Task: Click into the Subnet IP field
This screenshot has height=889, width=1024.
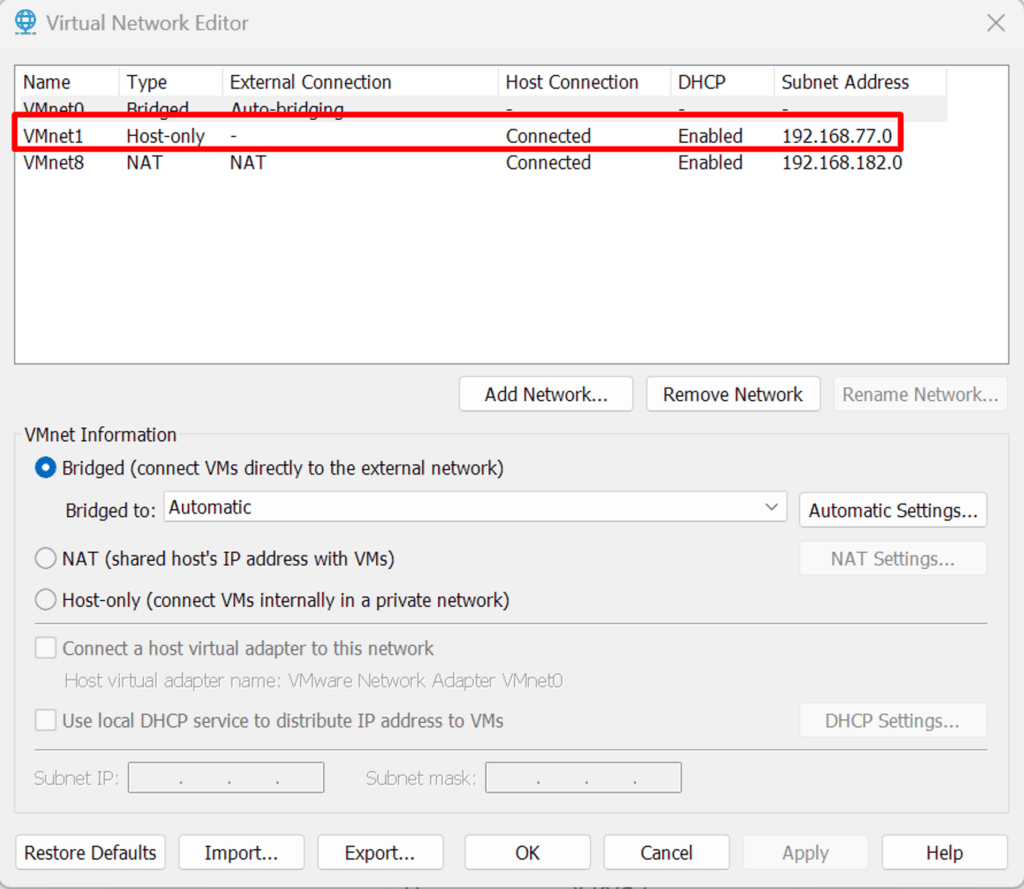Action: pos(226,777)
